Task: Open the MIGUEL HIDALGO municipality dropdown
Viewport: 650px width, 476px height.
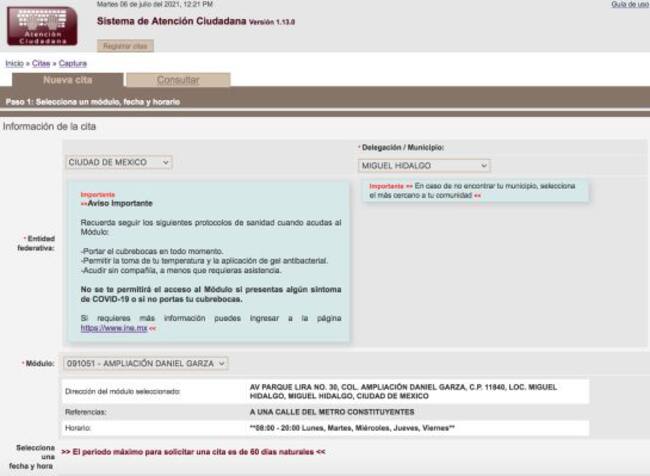Action: pos(424,165)
